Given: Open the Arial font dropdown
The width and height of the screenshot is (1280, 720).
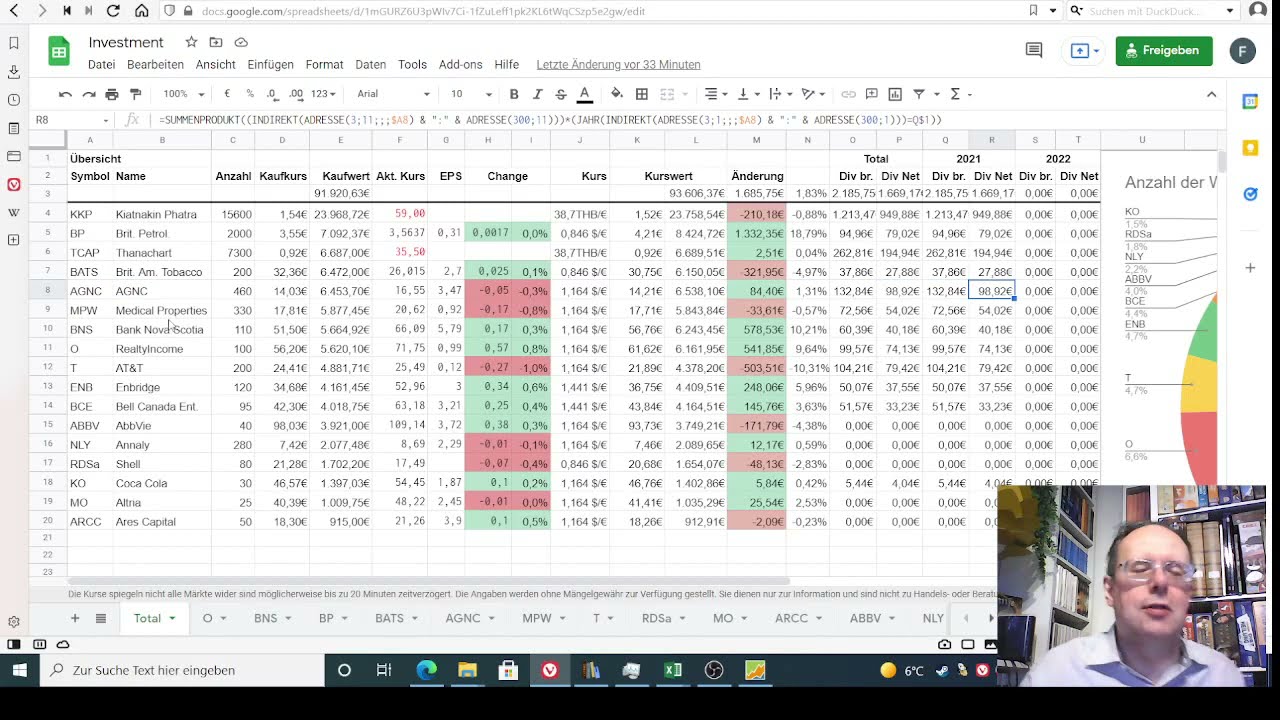Looking at the screenshot, I should tap(394, 94).
